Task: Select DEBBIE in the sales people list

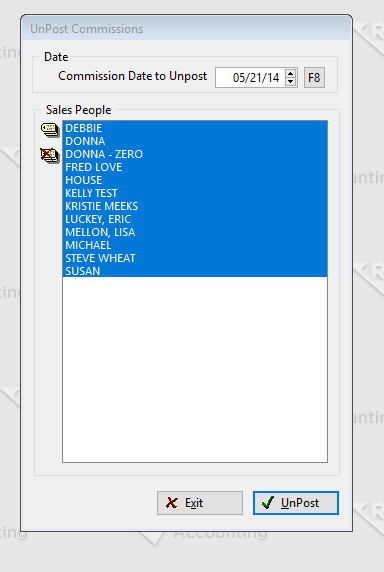Action: click(195, 128)
